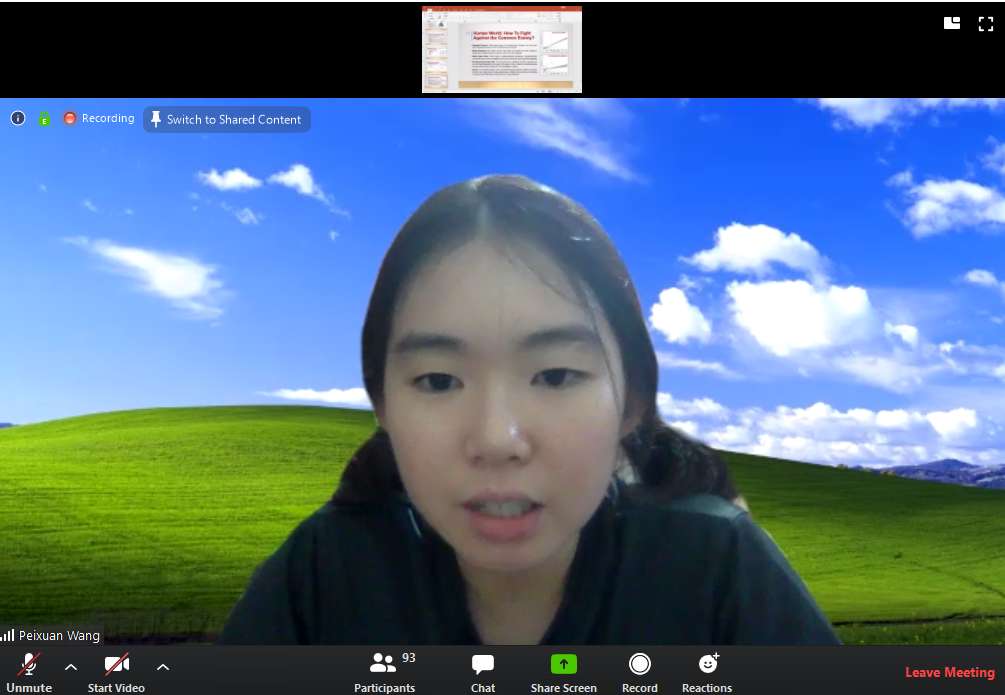Open the Participants panel
The width and height of the screenshot is (1005, 695).
click(385, 671)
